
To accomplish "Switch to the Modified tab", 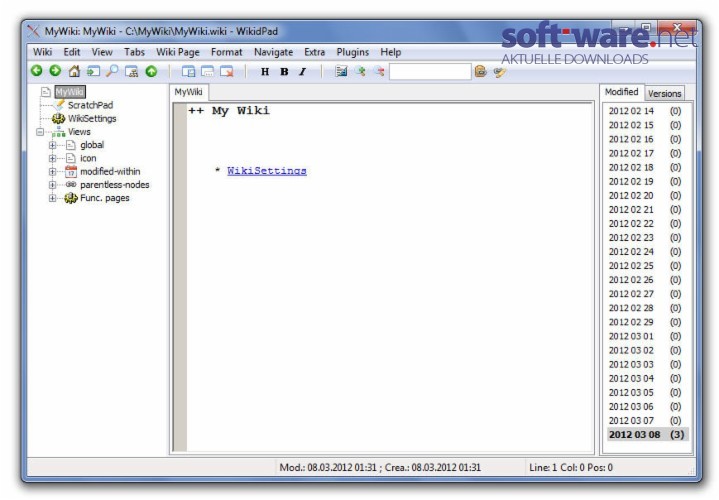I will pos(621,92).
